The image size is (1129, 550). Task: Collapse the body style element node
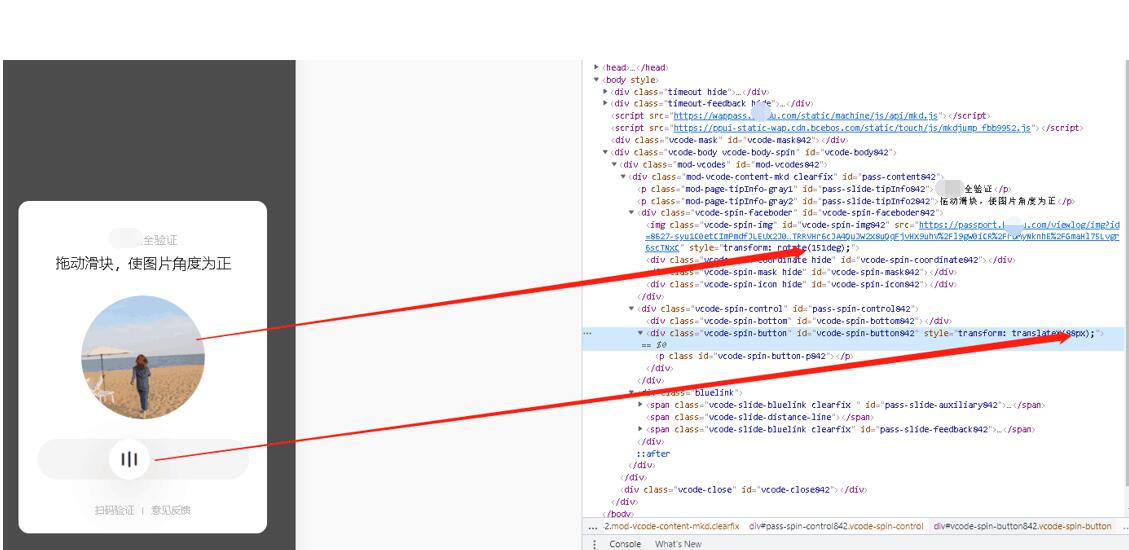click(597, 80)
